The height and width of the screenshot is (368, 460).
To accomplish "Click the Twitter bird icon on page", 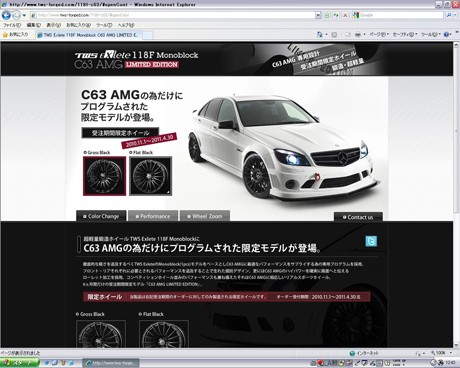I will [371, 241].
